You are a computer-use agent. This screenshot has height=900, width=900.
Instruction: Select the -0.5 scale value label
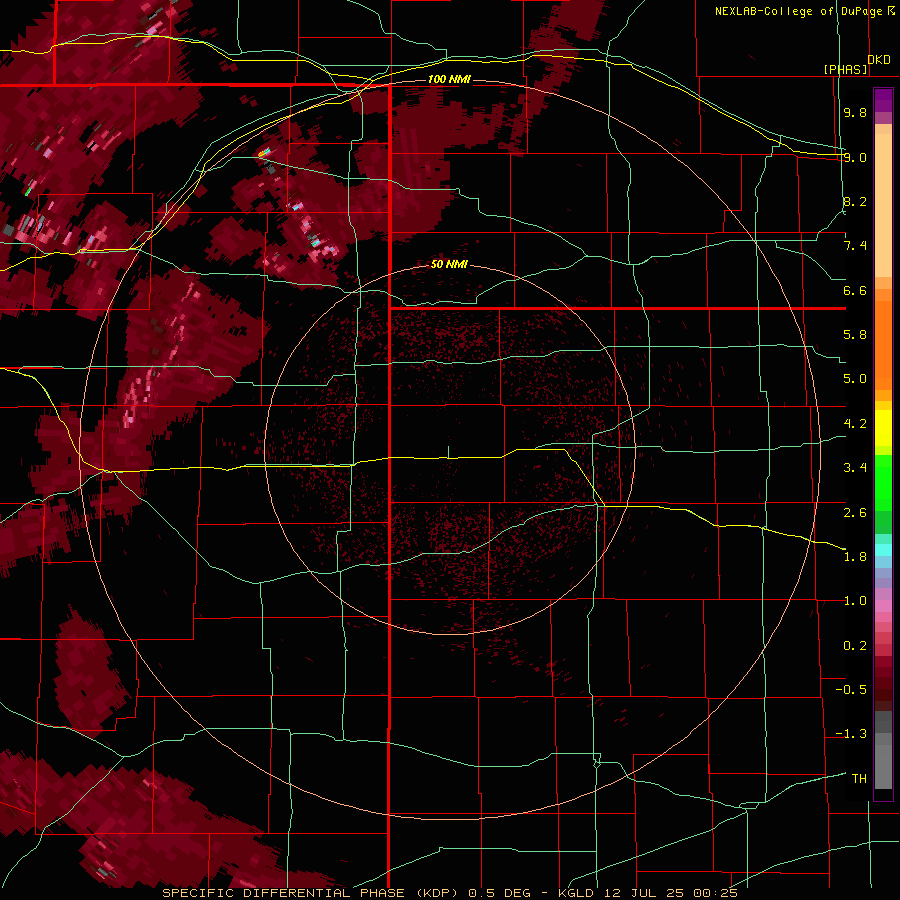(851, 690)
